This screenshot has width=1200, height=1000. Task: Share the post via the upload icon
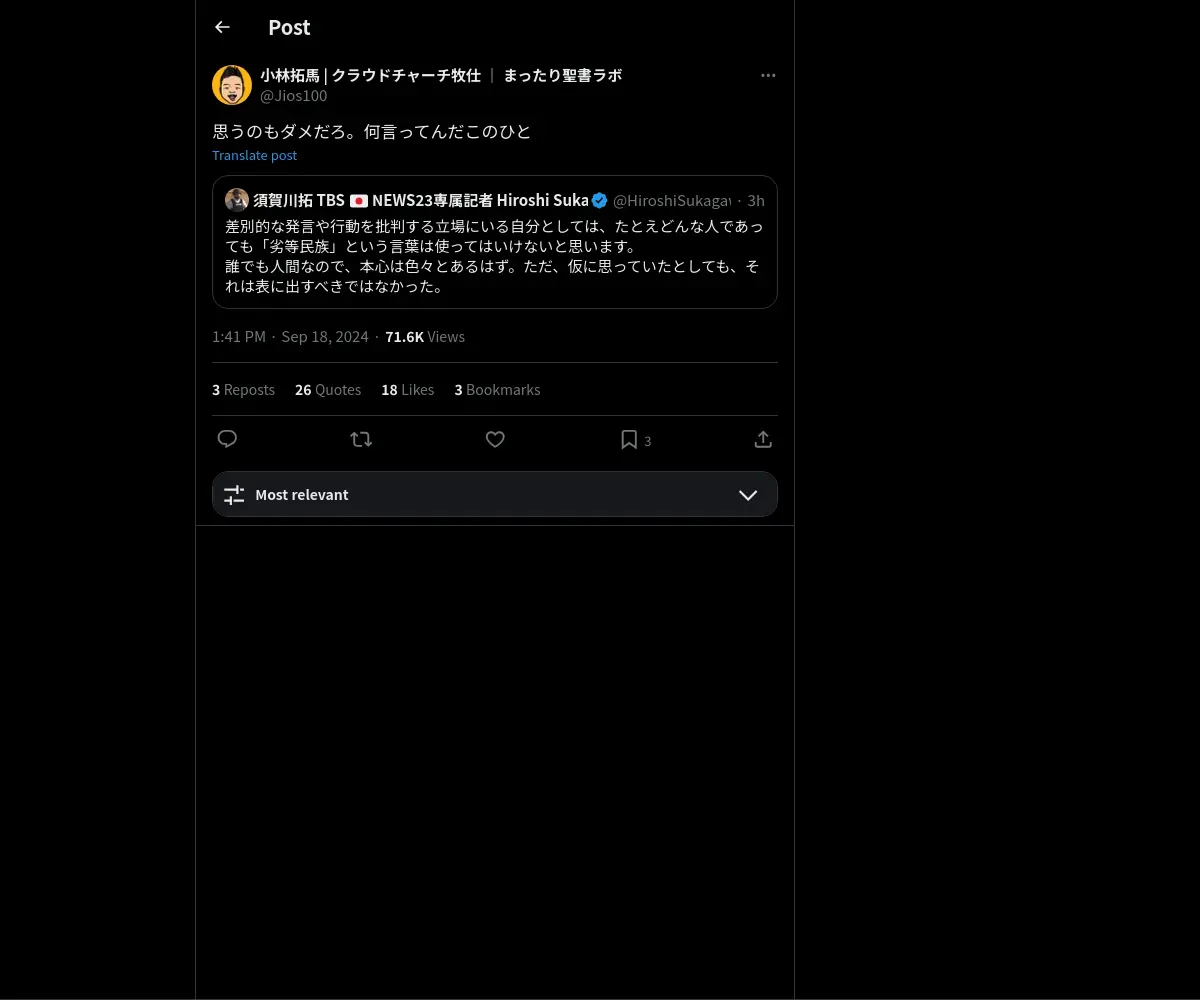(763, 439)
